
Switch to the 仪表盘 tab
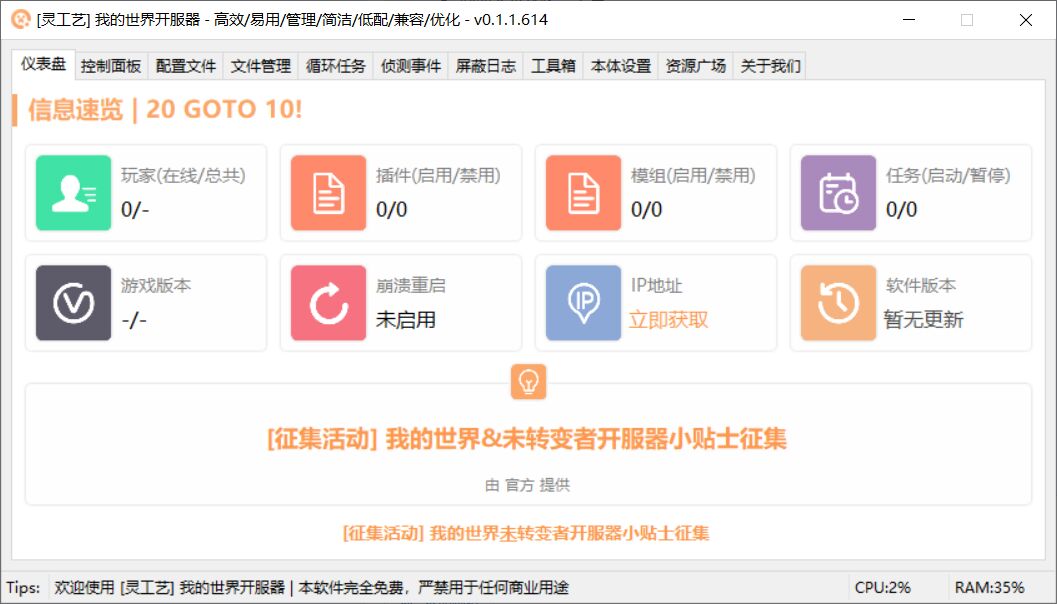pos(43,64)
